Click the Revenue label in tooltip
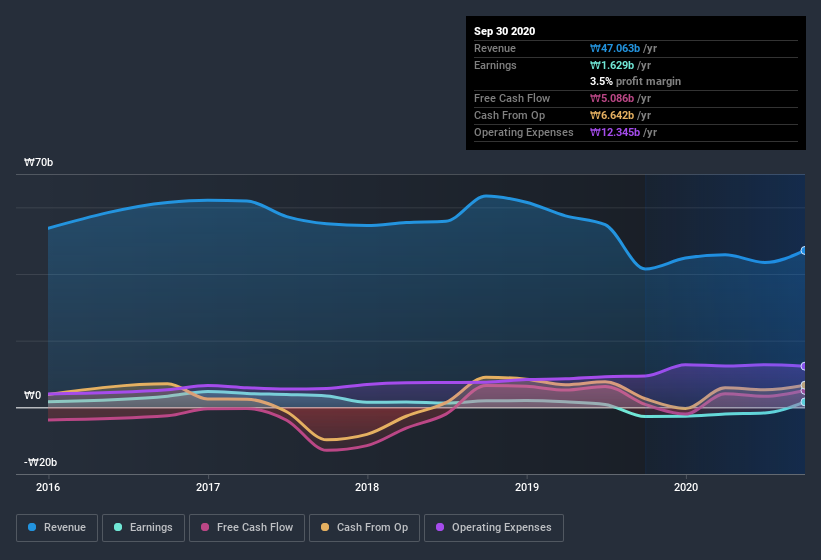The height and width of the screenshot is (560, 821). [x=495, y=48]
